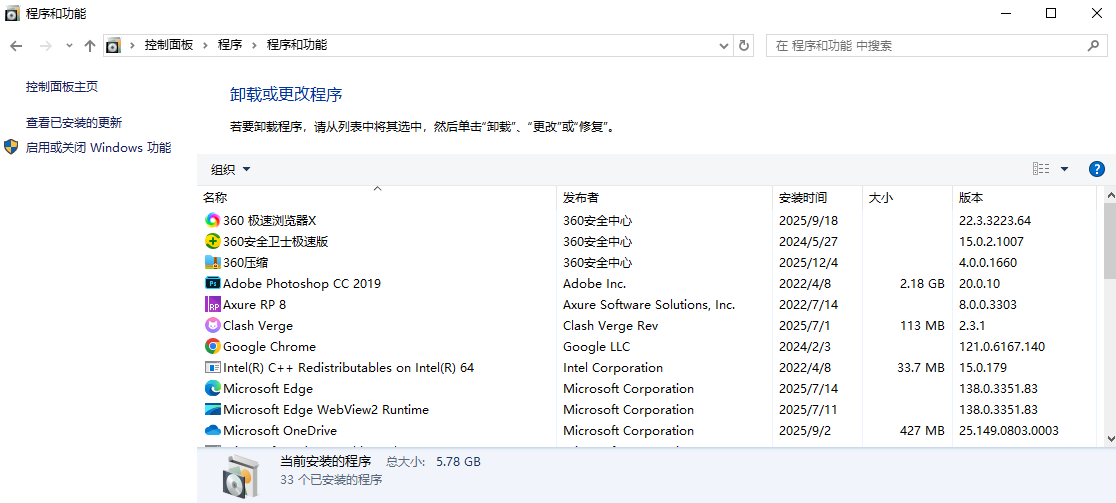
Task: Click the view layout icon
Action: (1041, 169)
